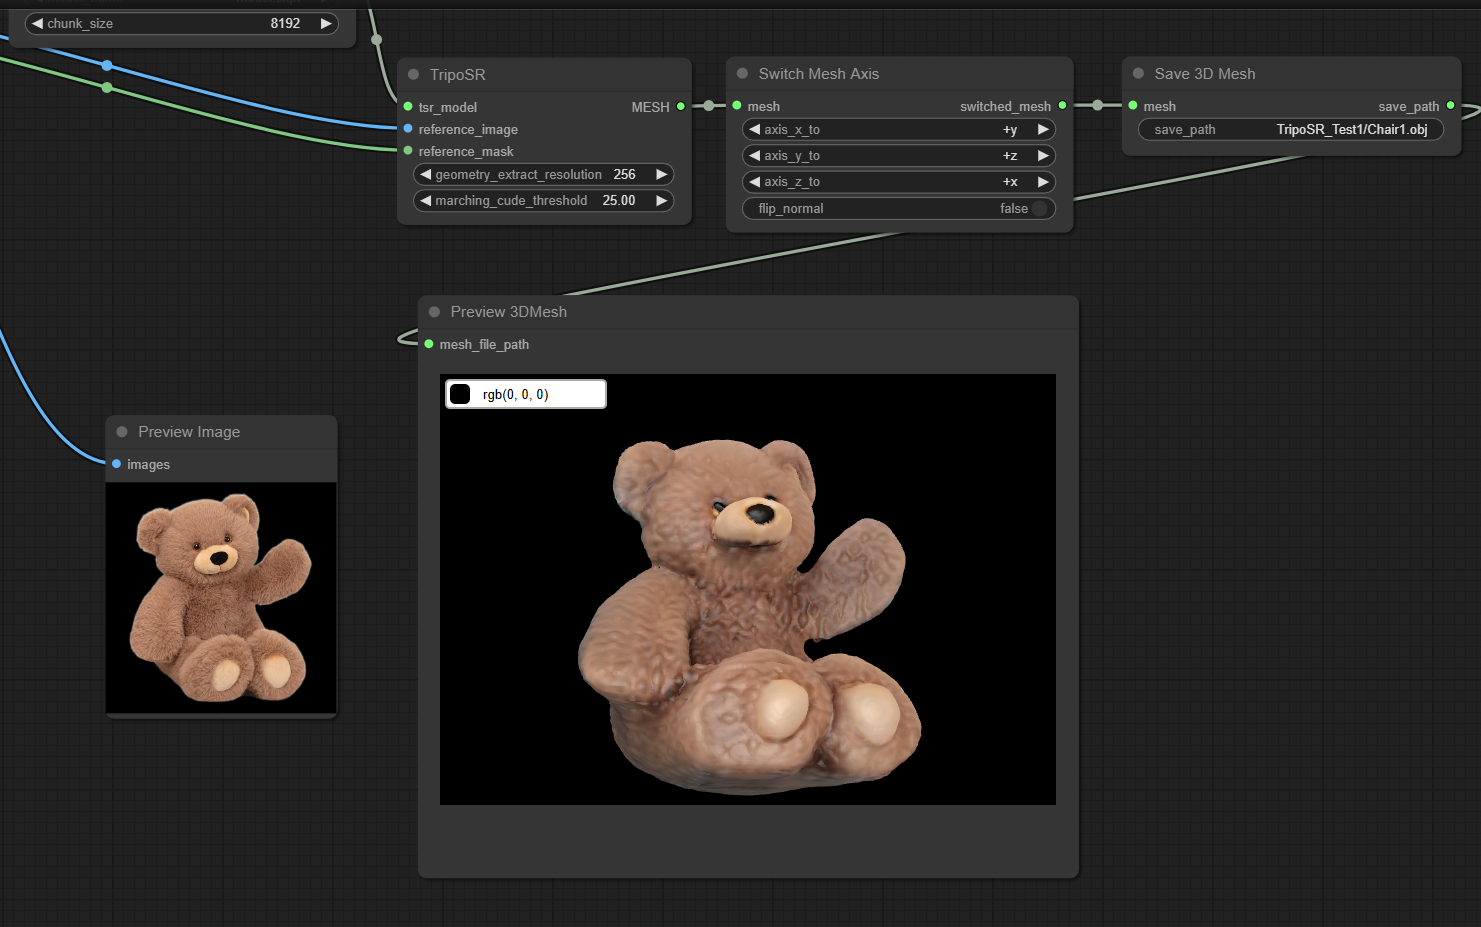1481x927 pixels.
Task: Collapse the Preview 3DMesh node
Action: click(x=434, y=312)
